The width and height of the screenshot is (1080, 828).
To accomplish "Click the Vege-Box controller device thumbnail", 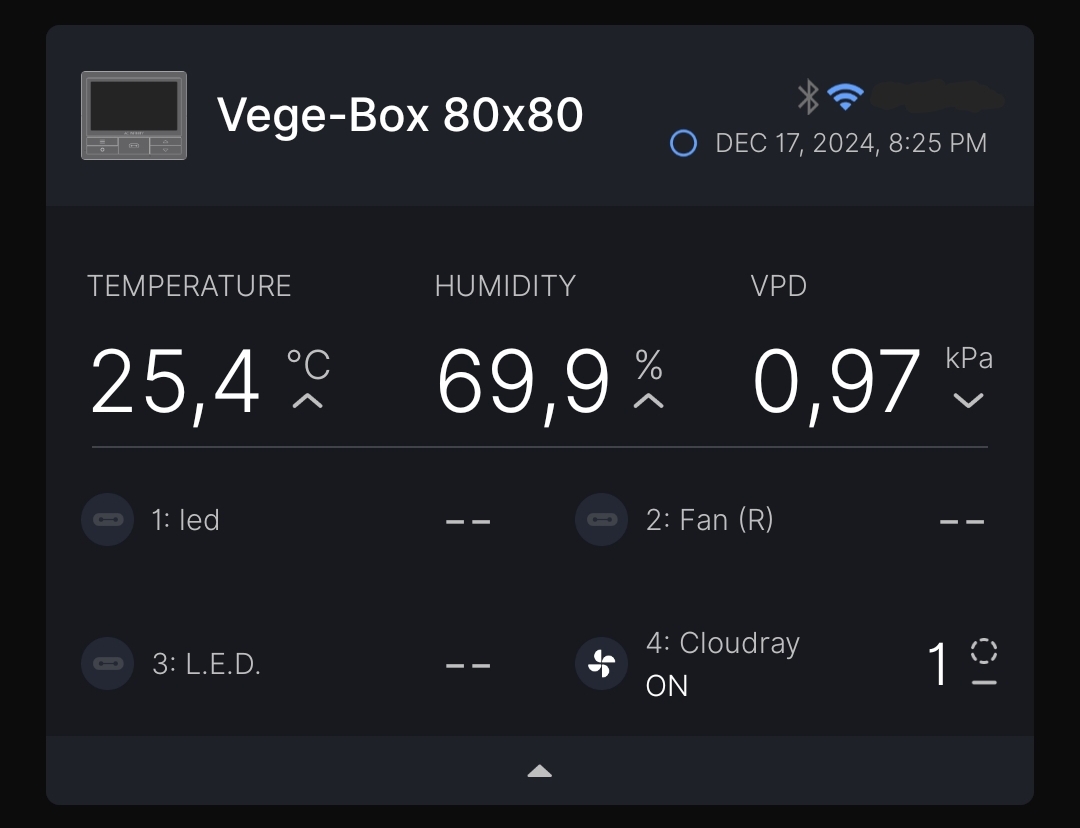I will (x=134, y=115).
